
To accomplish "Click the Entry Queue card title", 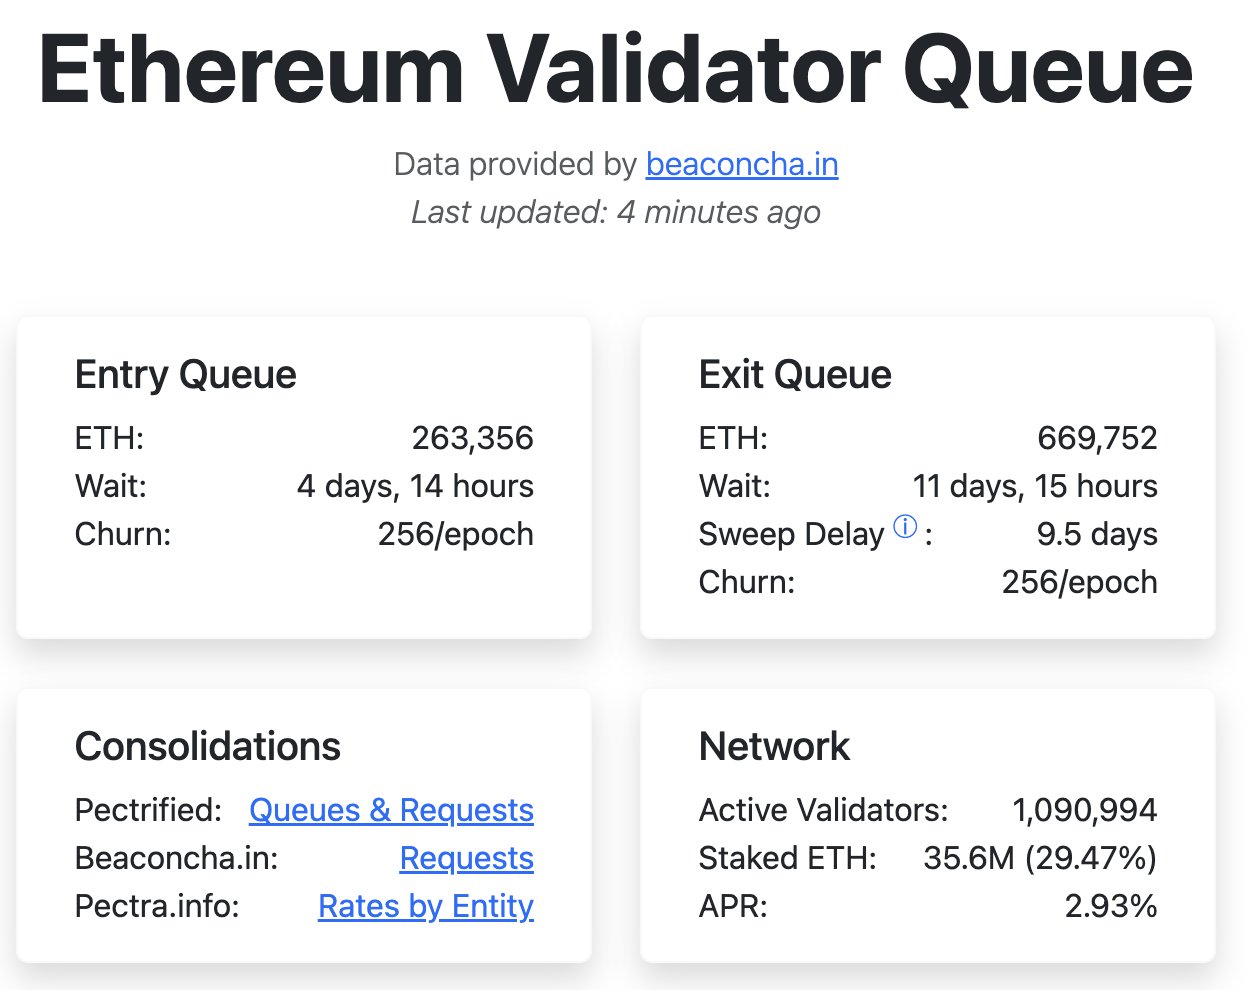I will tap(186, 375).
